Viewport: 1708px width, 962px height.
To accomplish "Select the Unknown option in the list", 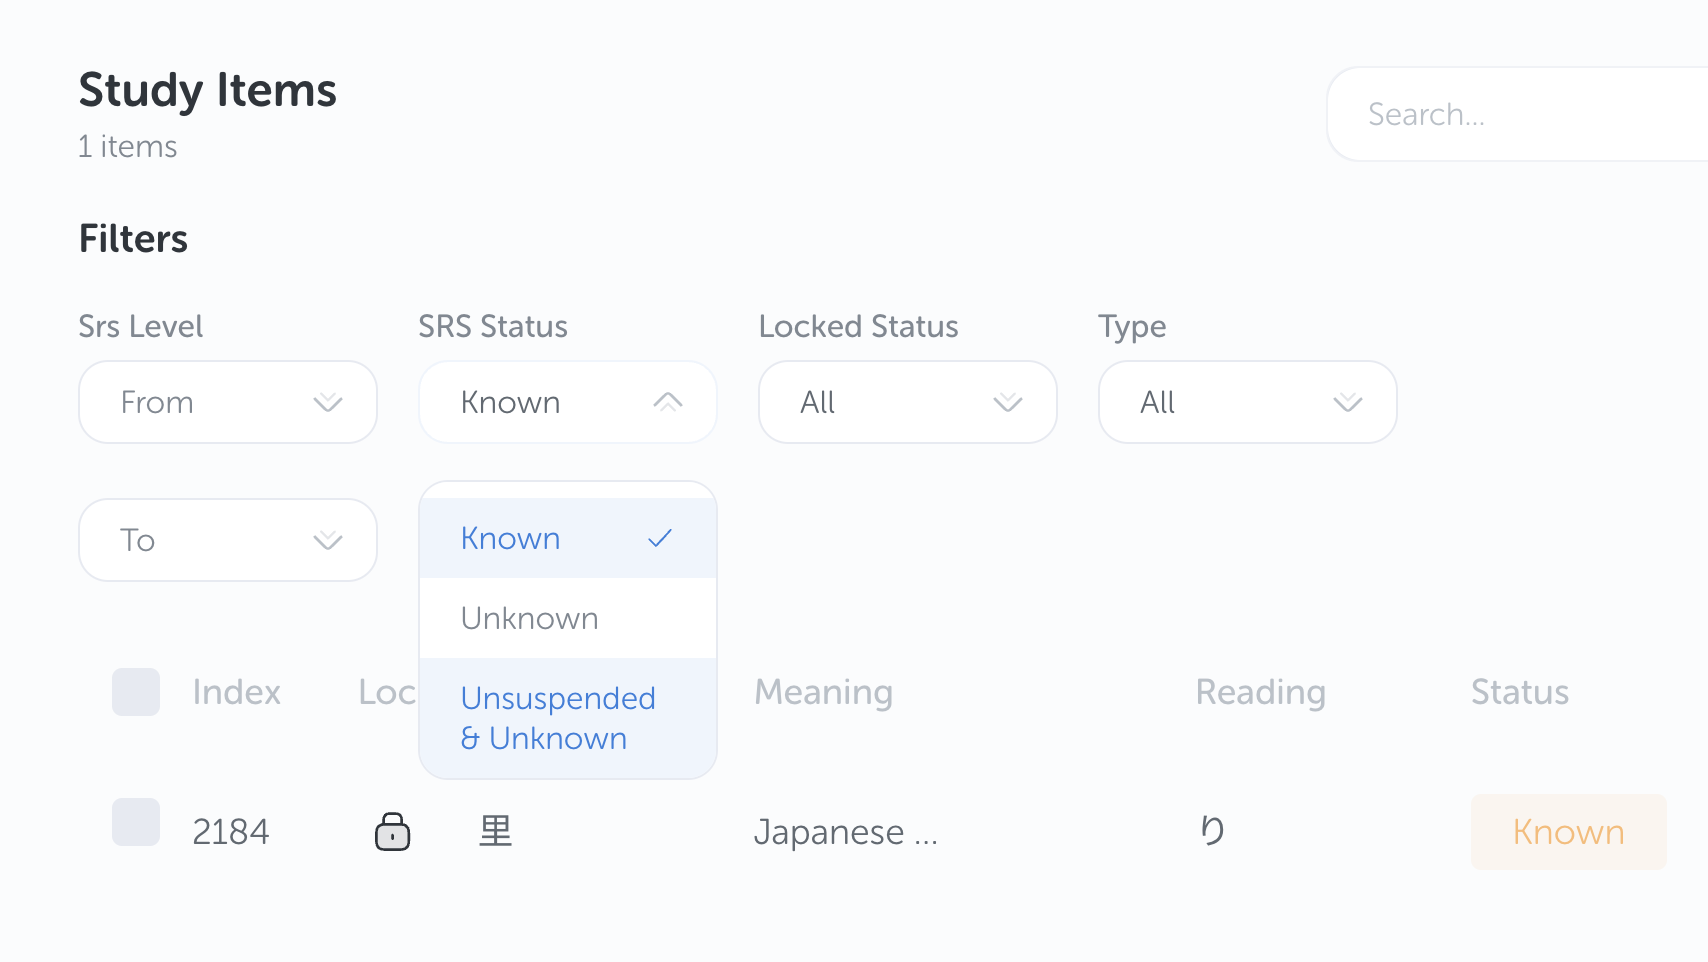I will coord(530,618).
